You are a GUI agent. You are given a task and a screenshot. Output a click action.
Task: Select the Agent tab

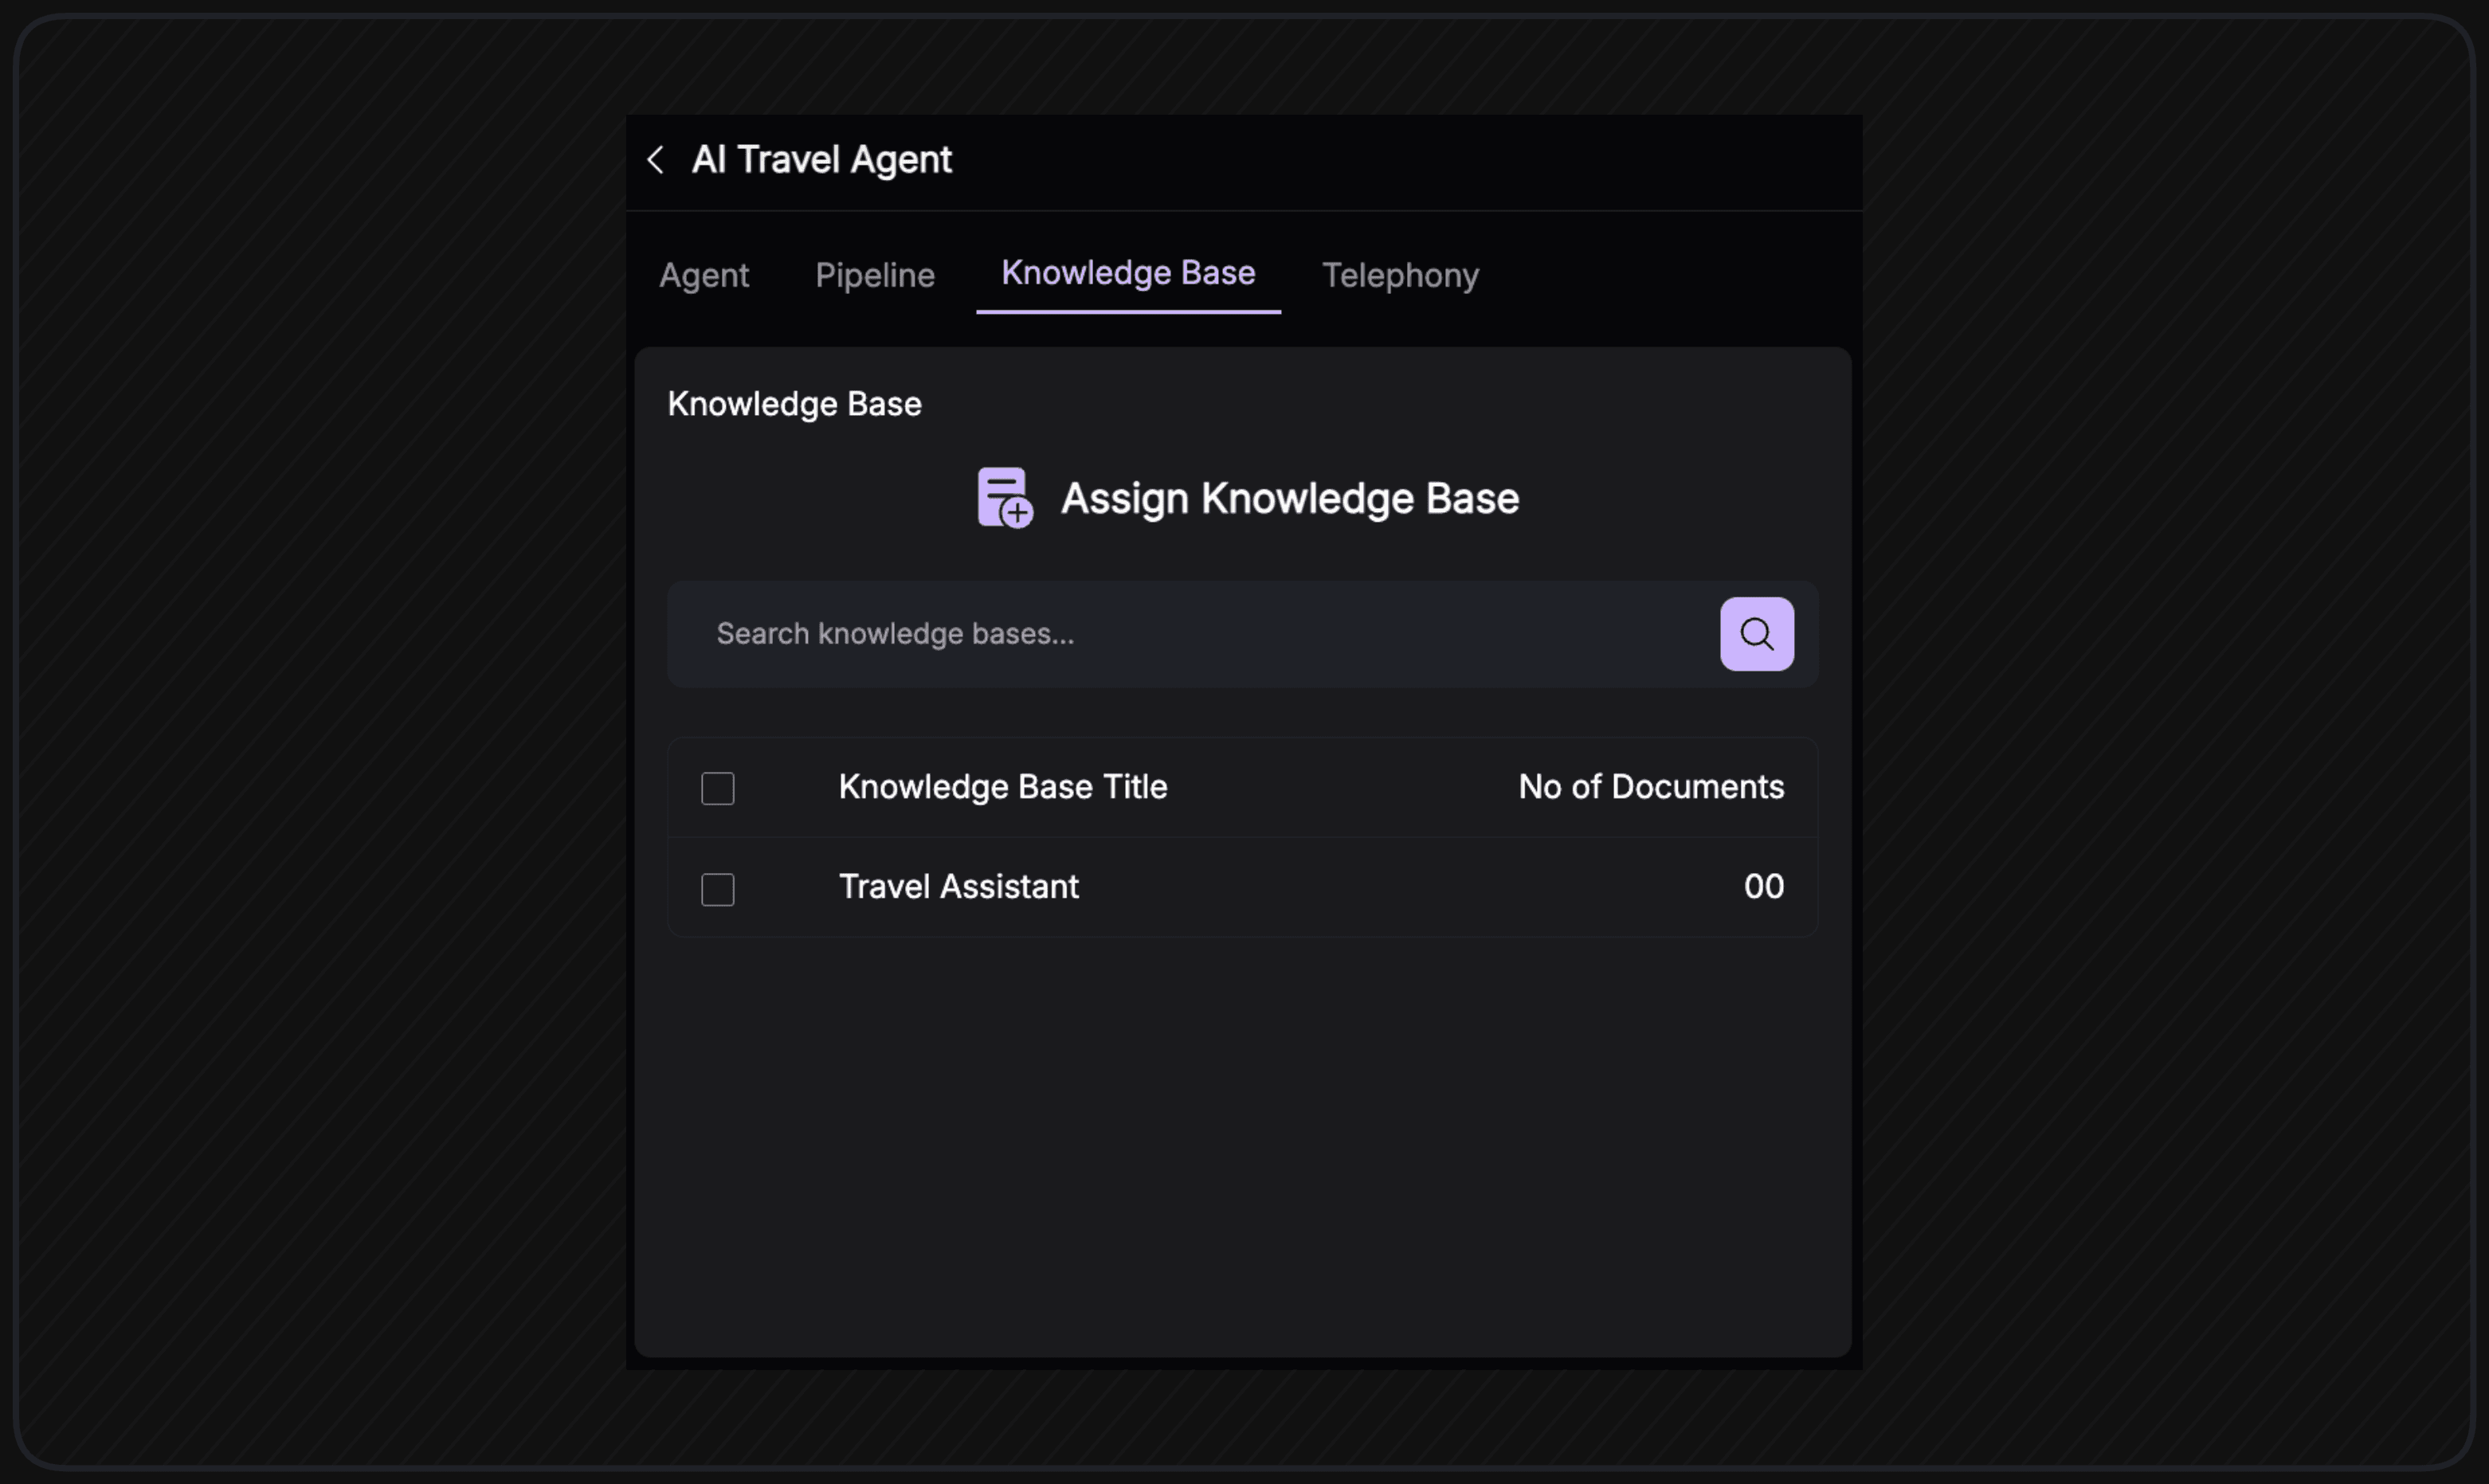[x=704, y=275]
